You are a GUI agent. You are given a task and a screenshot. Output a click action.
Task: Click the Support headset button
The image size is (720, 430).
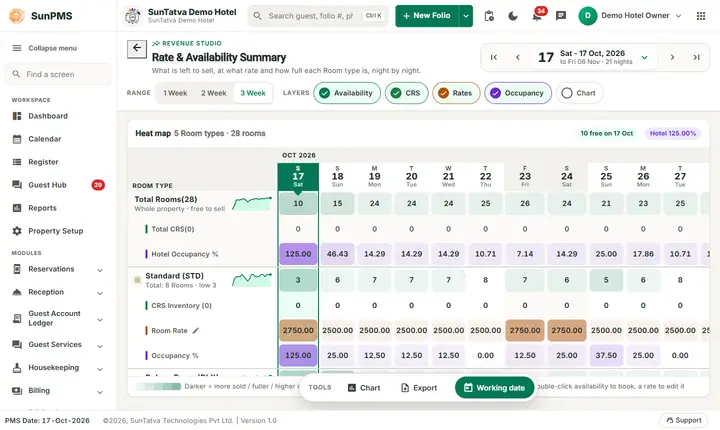pos(684,420)
